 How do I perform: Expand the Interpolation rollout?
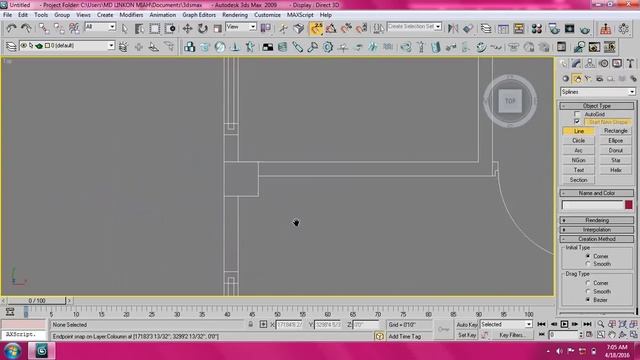597,229
